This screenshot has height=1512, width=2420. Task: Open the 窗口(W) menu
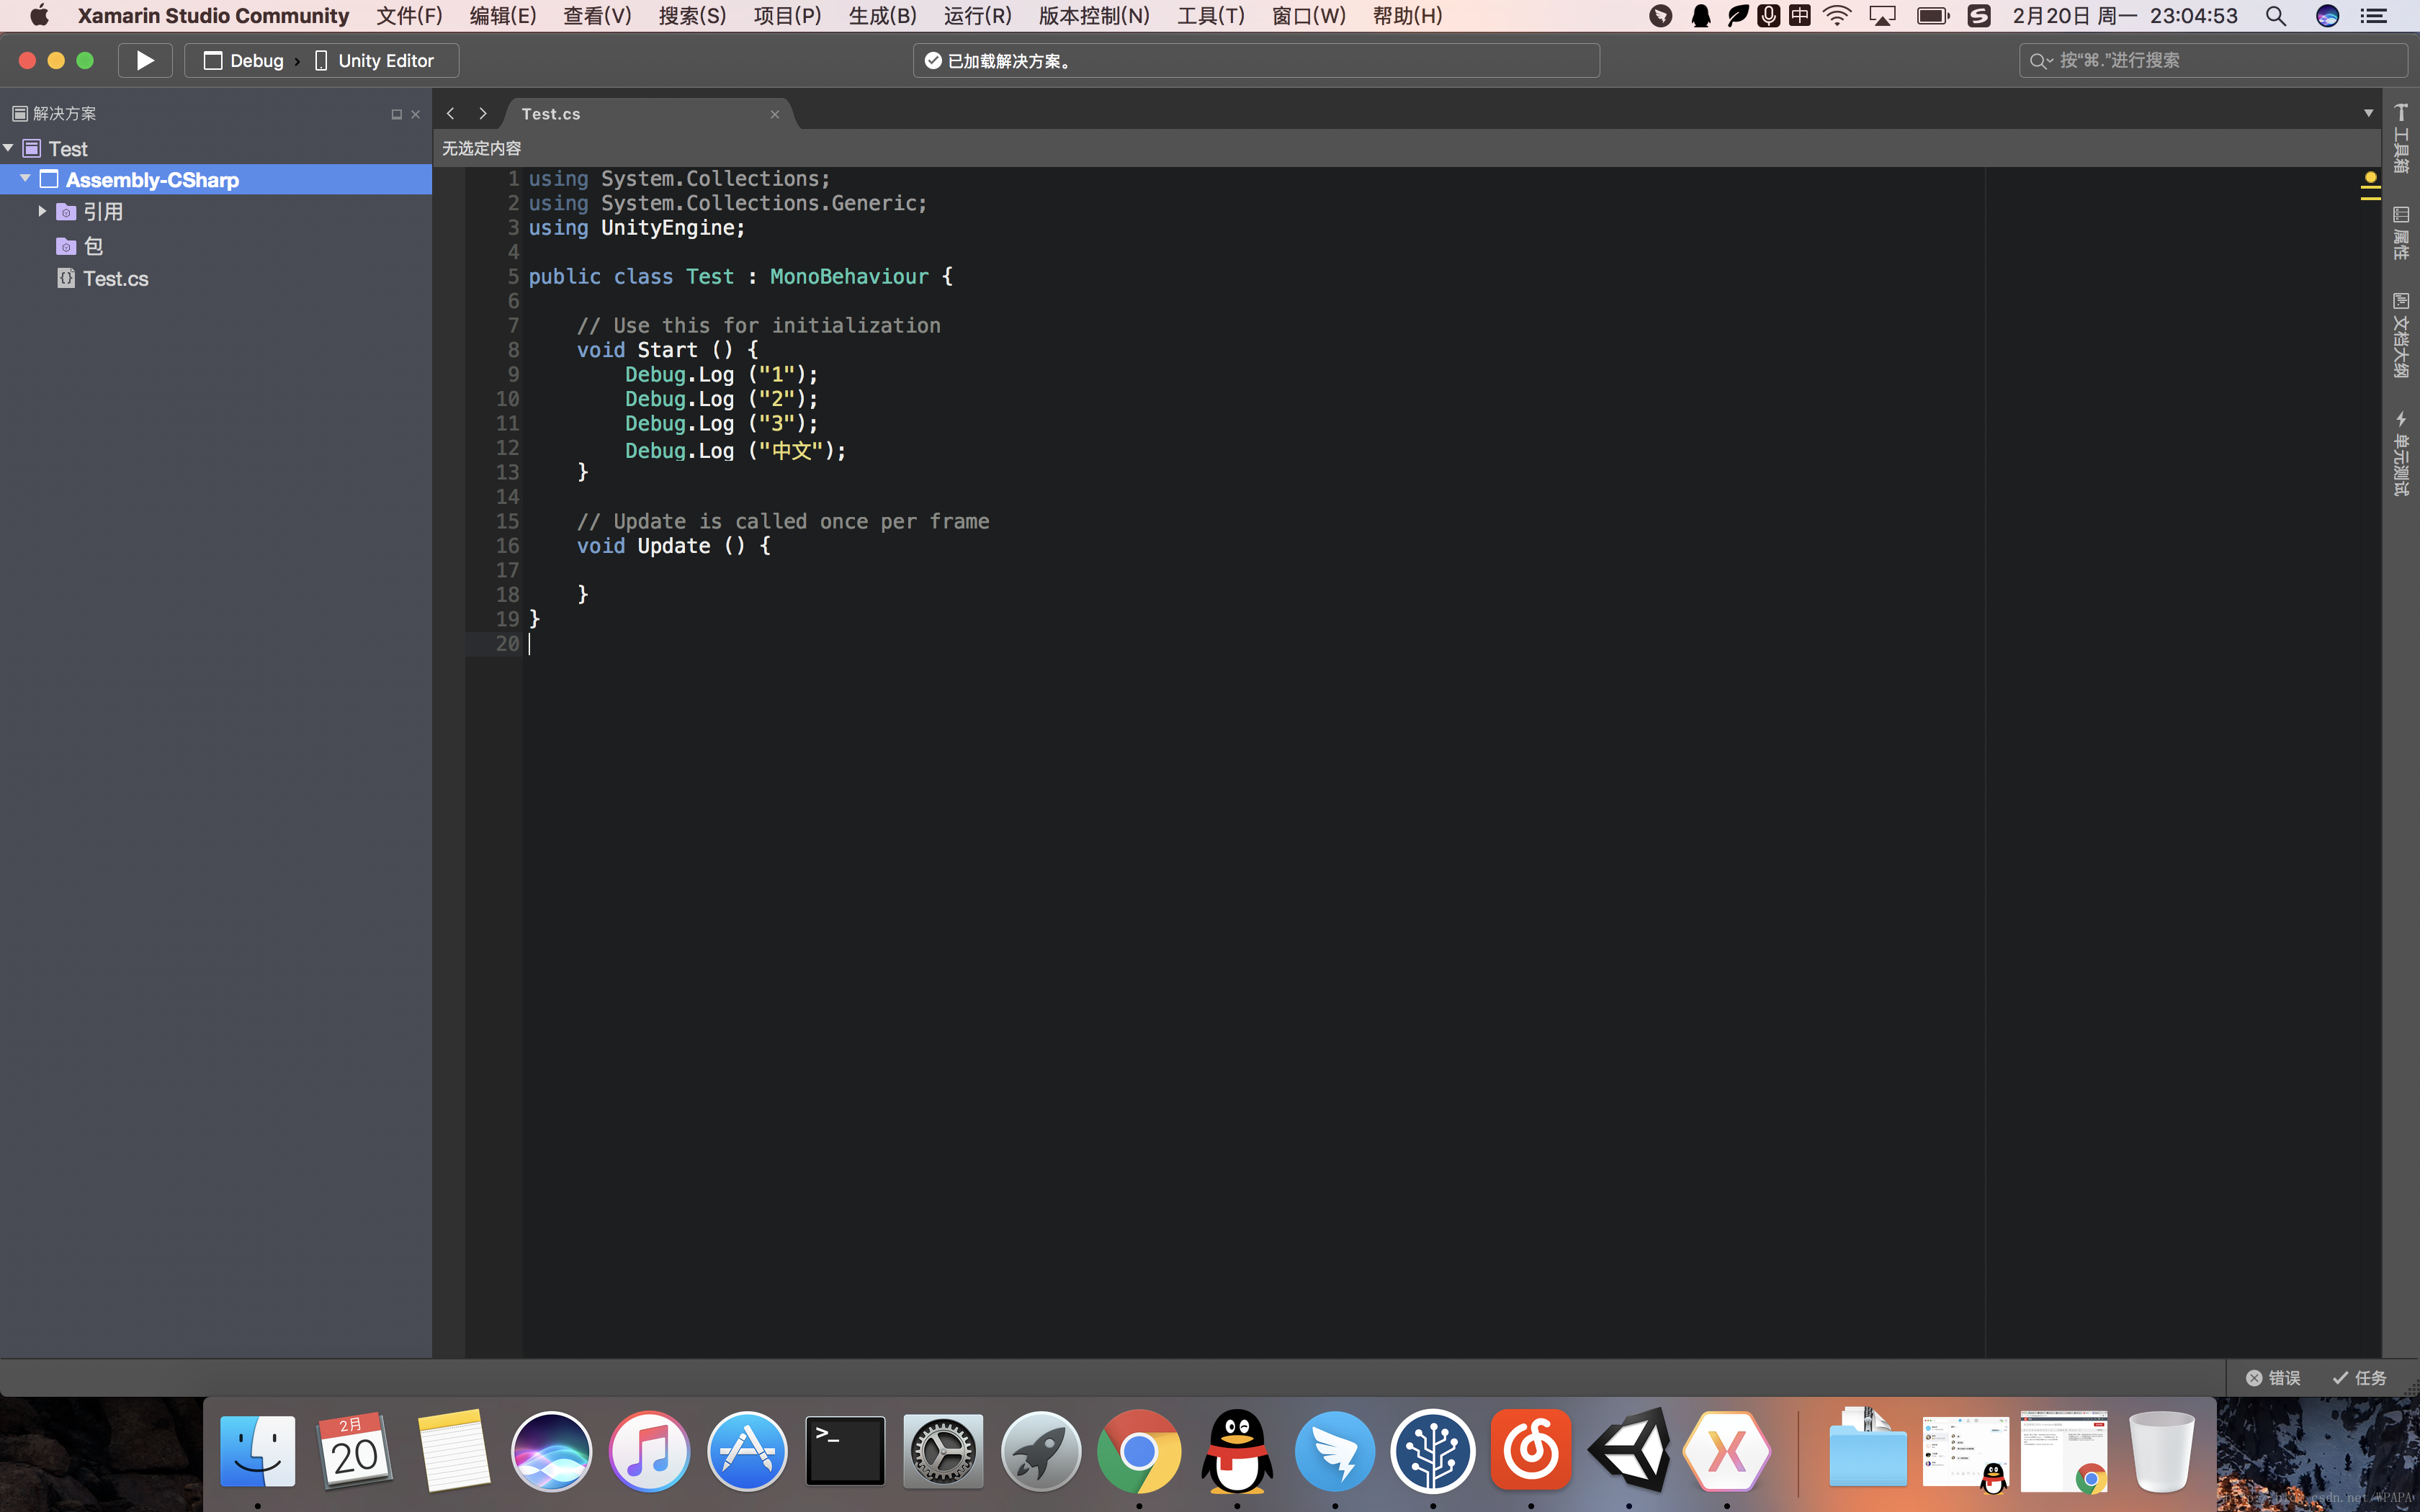[x=1308, y=16]
